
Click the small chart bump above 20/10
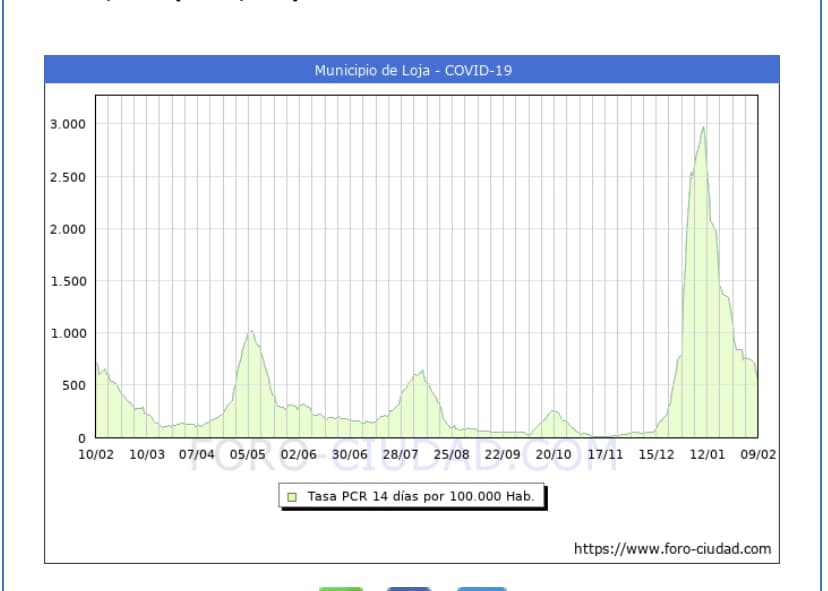[553, 411]
